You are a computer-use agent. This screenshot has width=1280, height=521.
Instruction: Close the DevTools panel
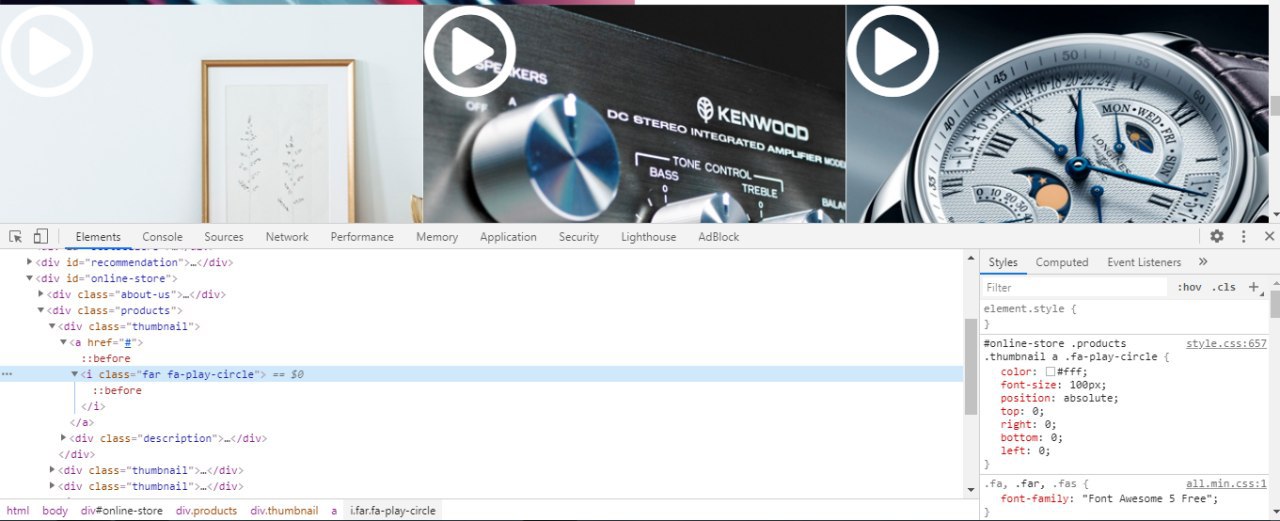pyautogui.click(x=1269, y=237)
